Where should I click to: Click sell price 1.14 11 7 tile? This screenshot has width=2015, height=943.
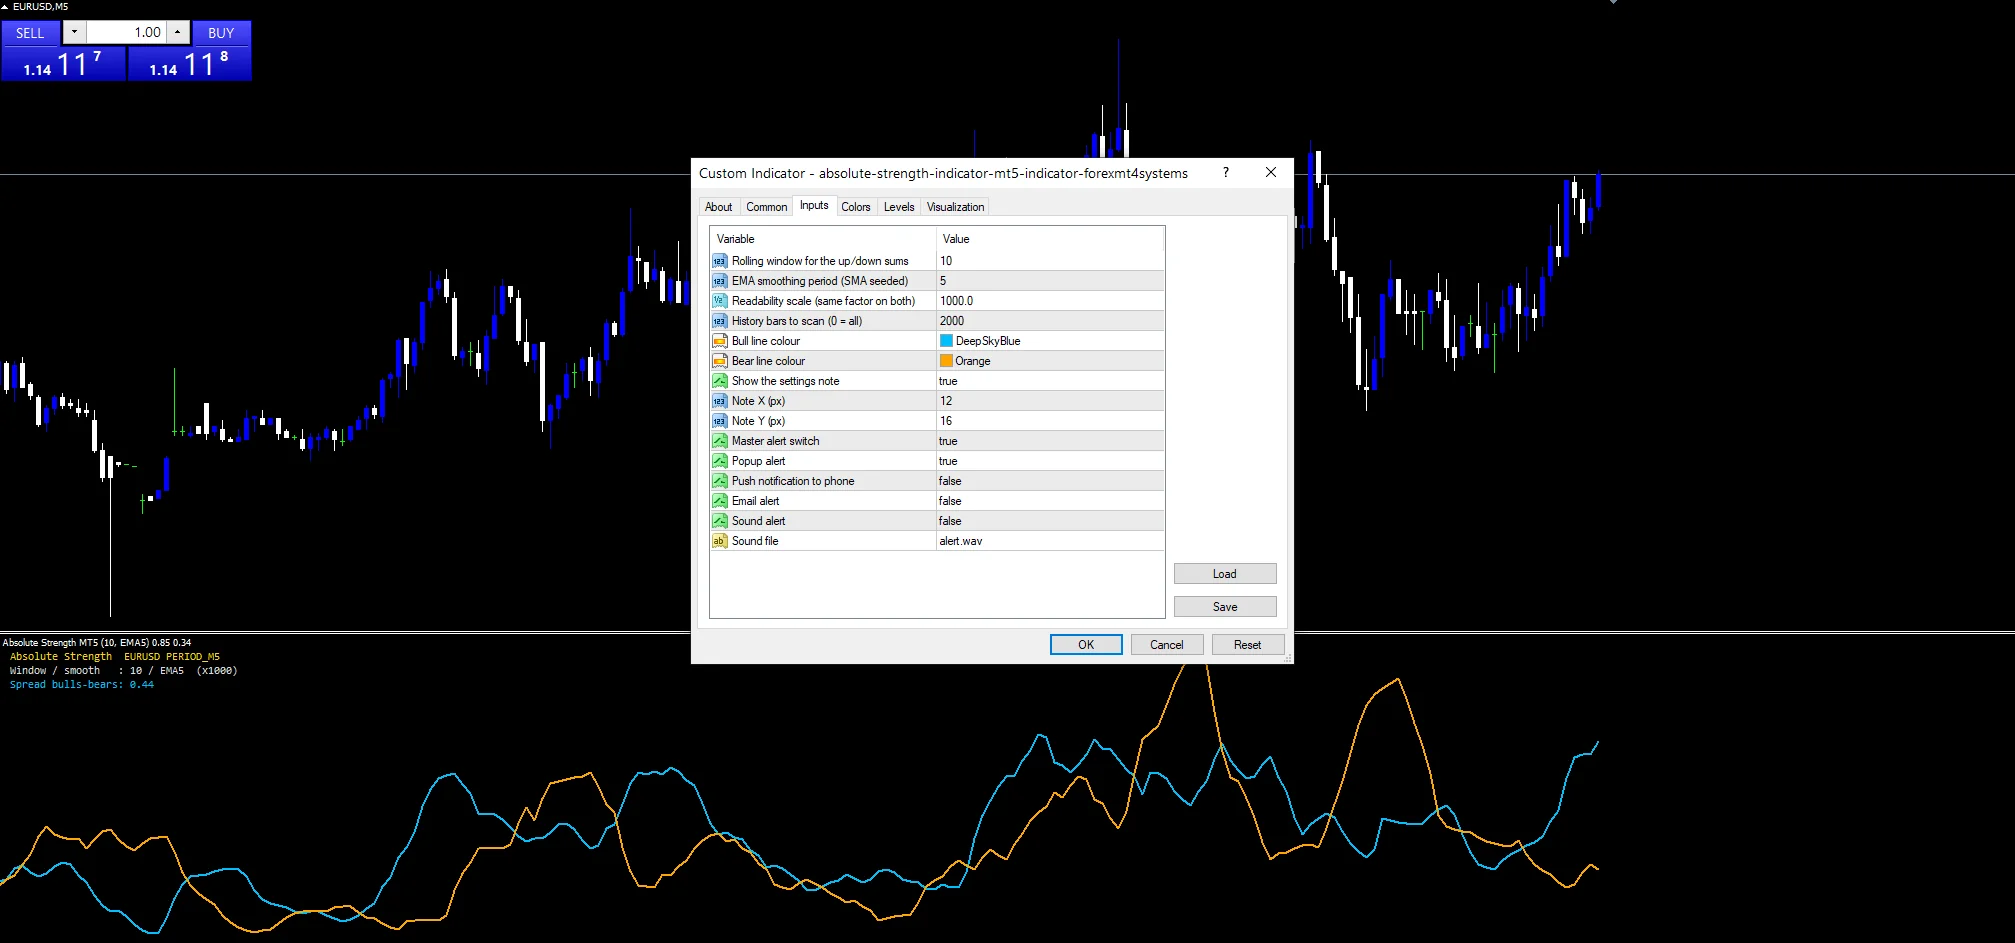pos(63,64)
